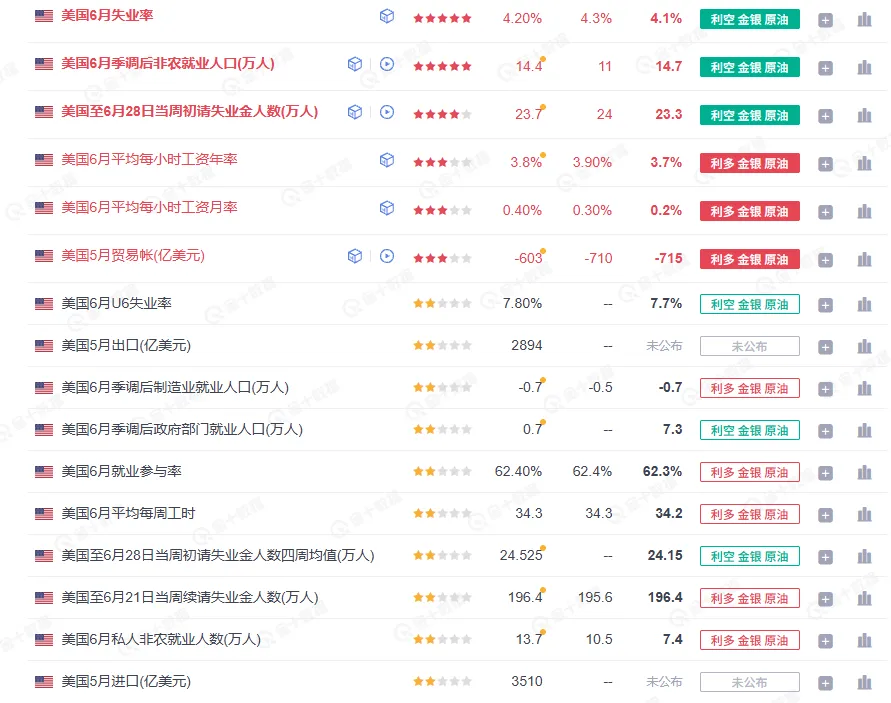Click cube icon for 美国6月失业率

coord(387,16)
